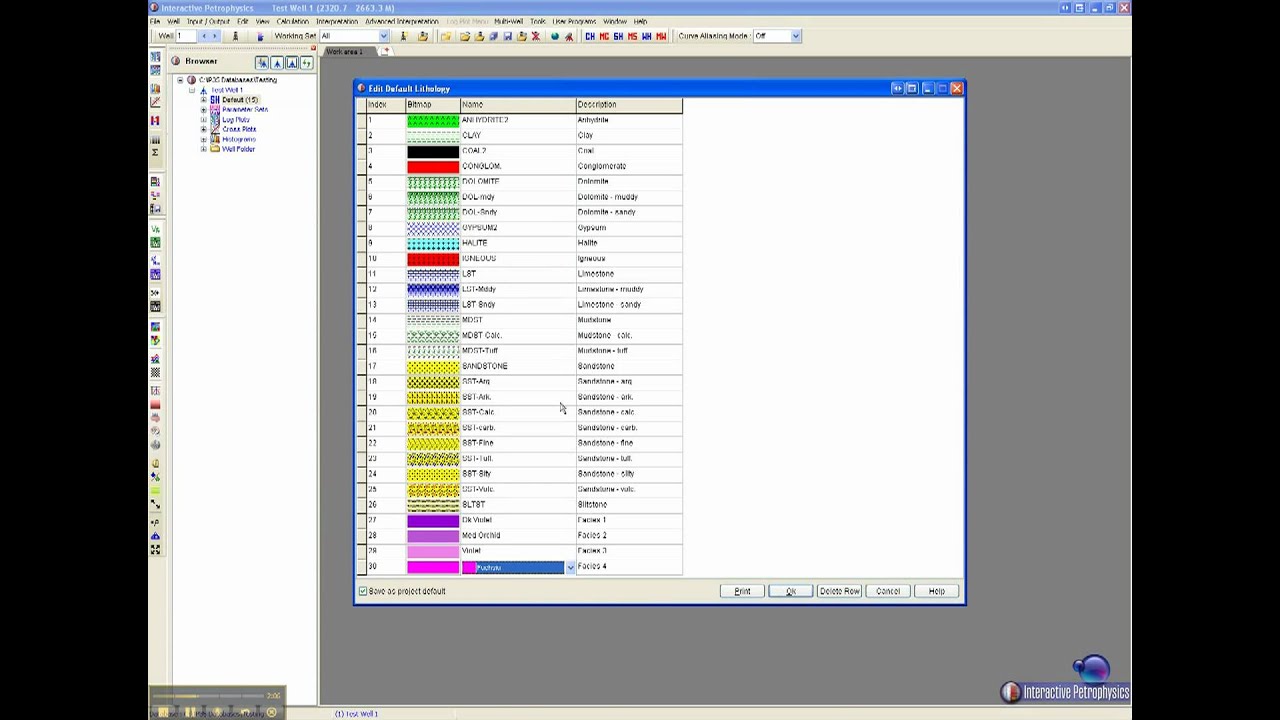
Task: Click the Sigma icon in left sidebar
Action: (155, 152)
